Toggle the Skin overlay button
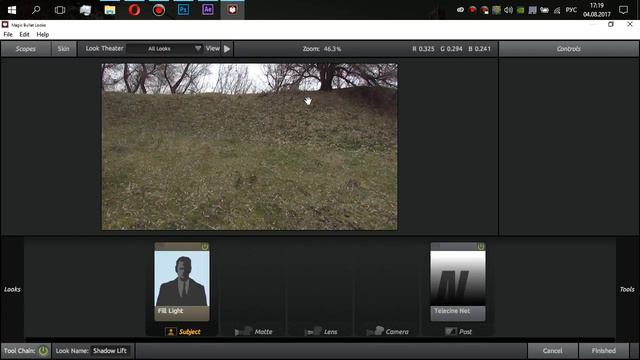 63,49
